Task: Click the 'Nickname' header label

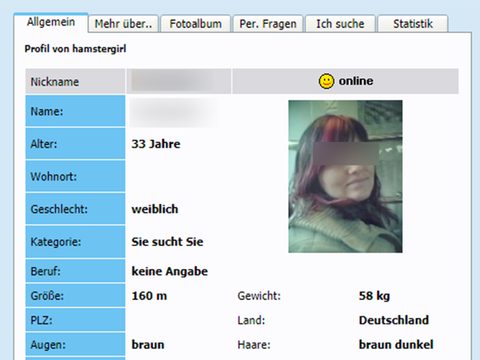Action: click(55, 82)
